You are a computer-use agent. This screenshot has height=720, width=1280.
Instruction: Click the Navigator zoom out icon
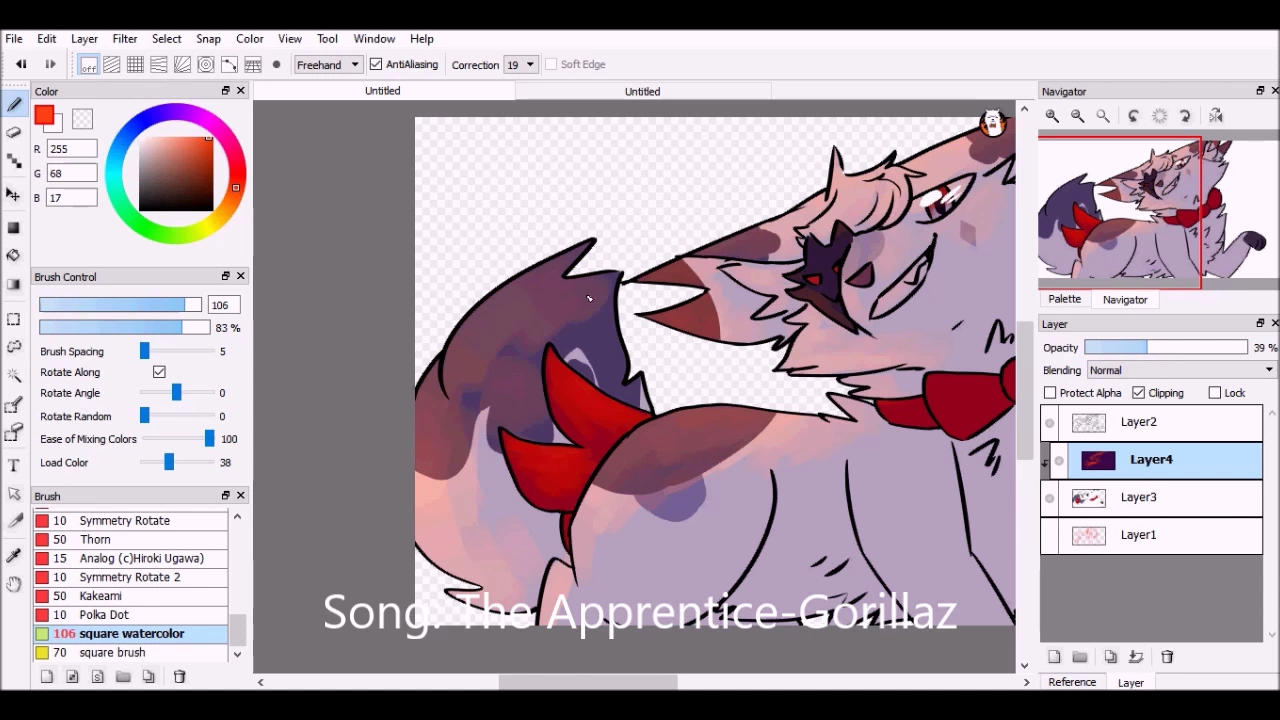1078,116
